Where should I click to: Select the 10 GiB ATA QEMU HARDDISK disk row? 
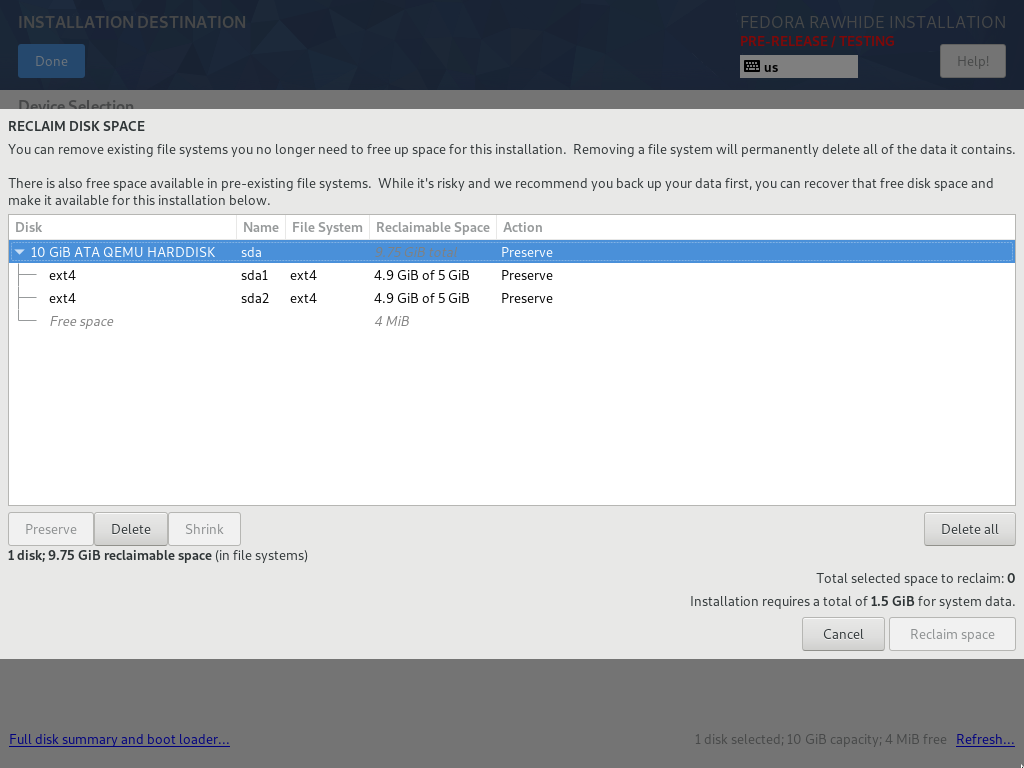pyautogui.click(x=512, y=252)
